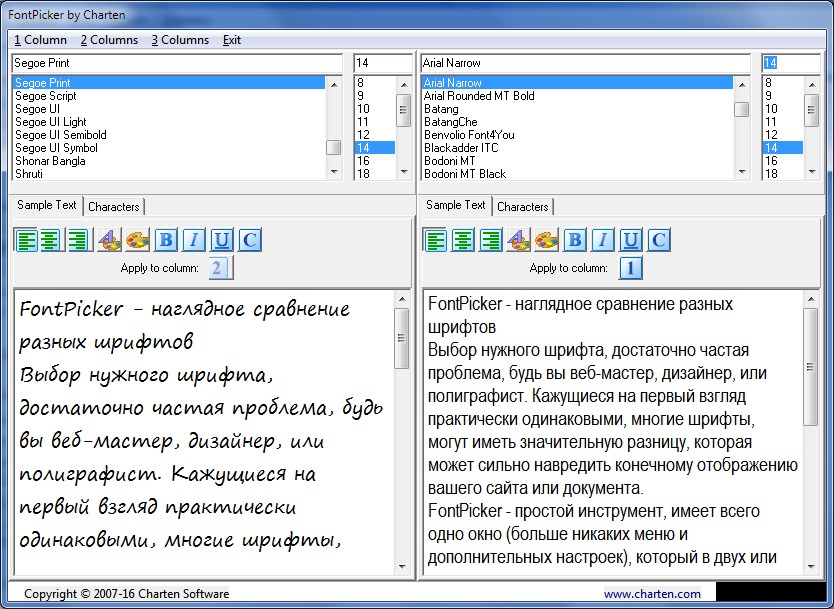
Task: Click down arrow of right sample text scrollbar
Action: pos(811,566)
